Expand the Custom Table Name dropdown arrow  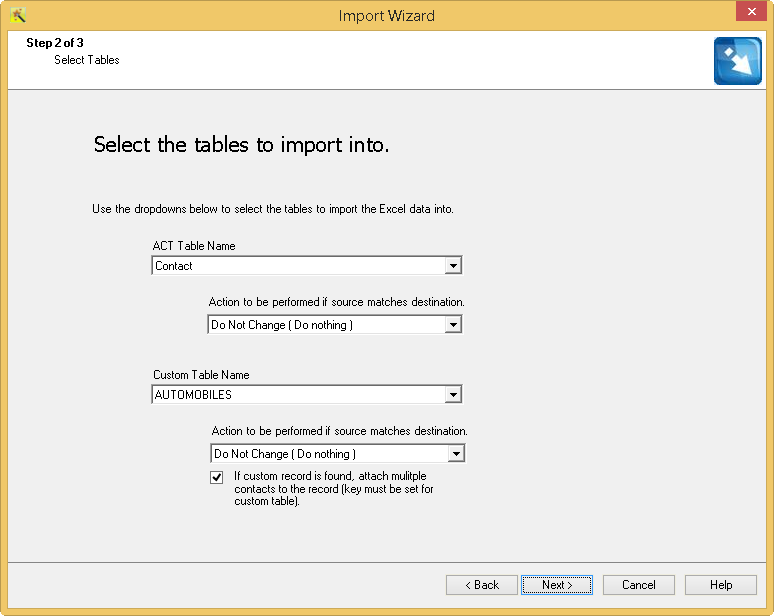click(x=453, y=394)
